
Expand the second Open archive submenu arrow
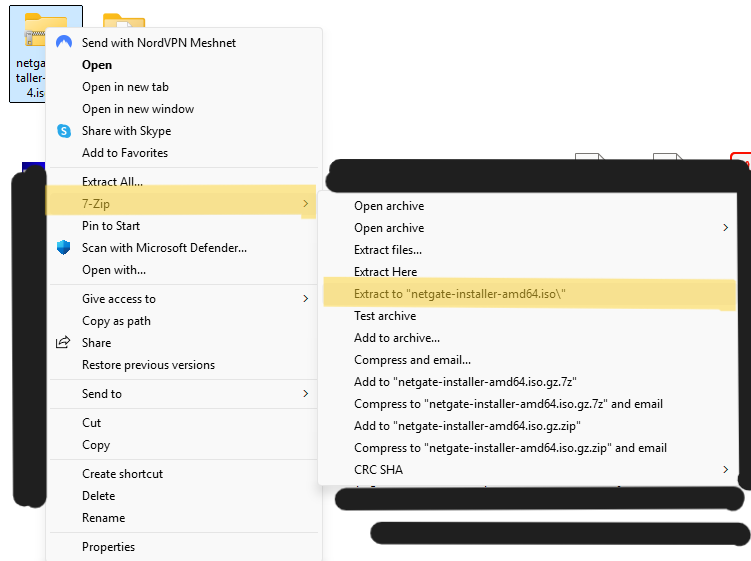click(x=726, y=228)
